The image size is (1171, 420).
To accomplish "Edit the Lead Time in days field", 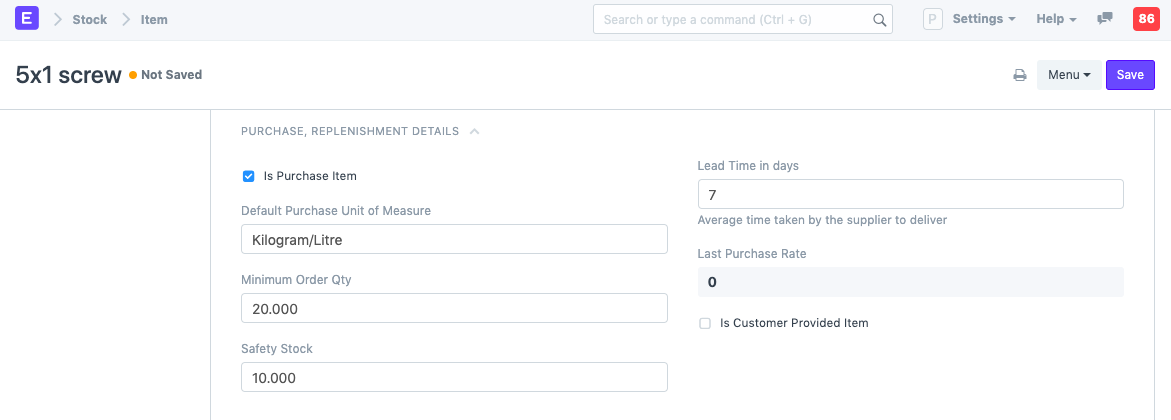I will (x=910, y=194).
